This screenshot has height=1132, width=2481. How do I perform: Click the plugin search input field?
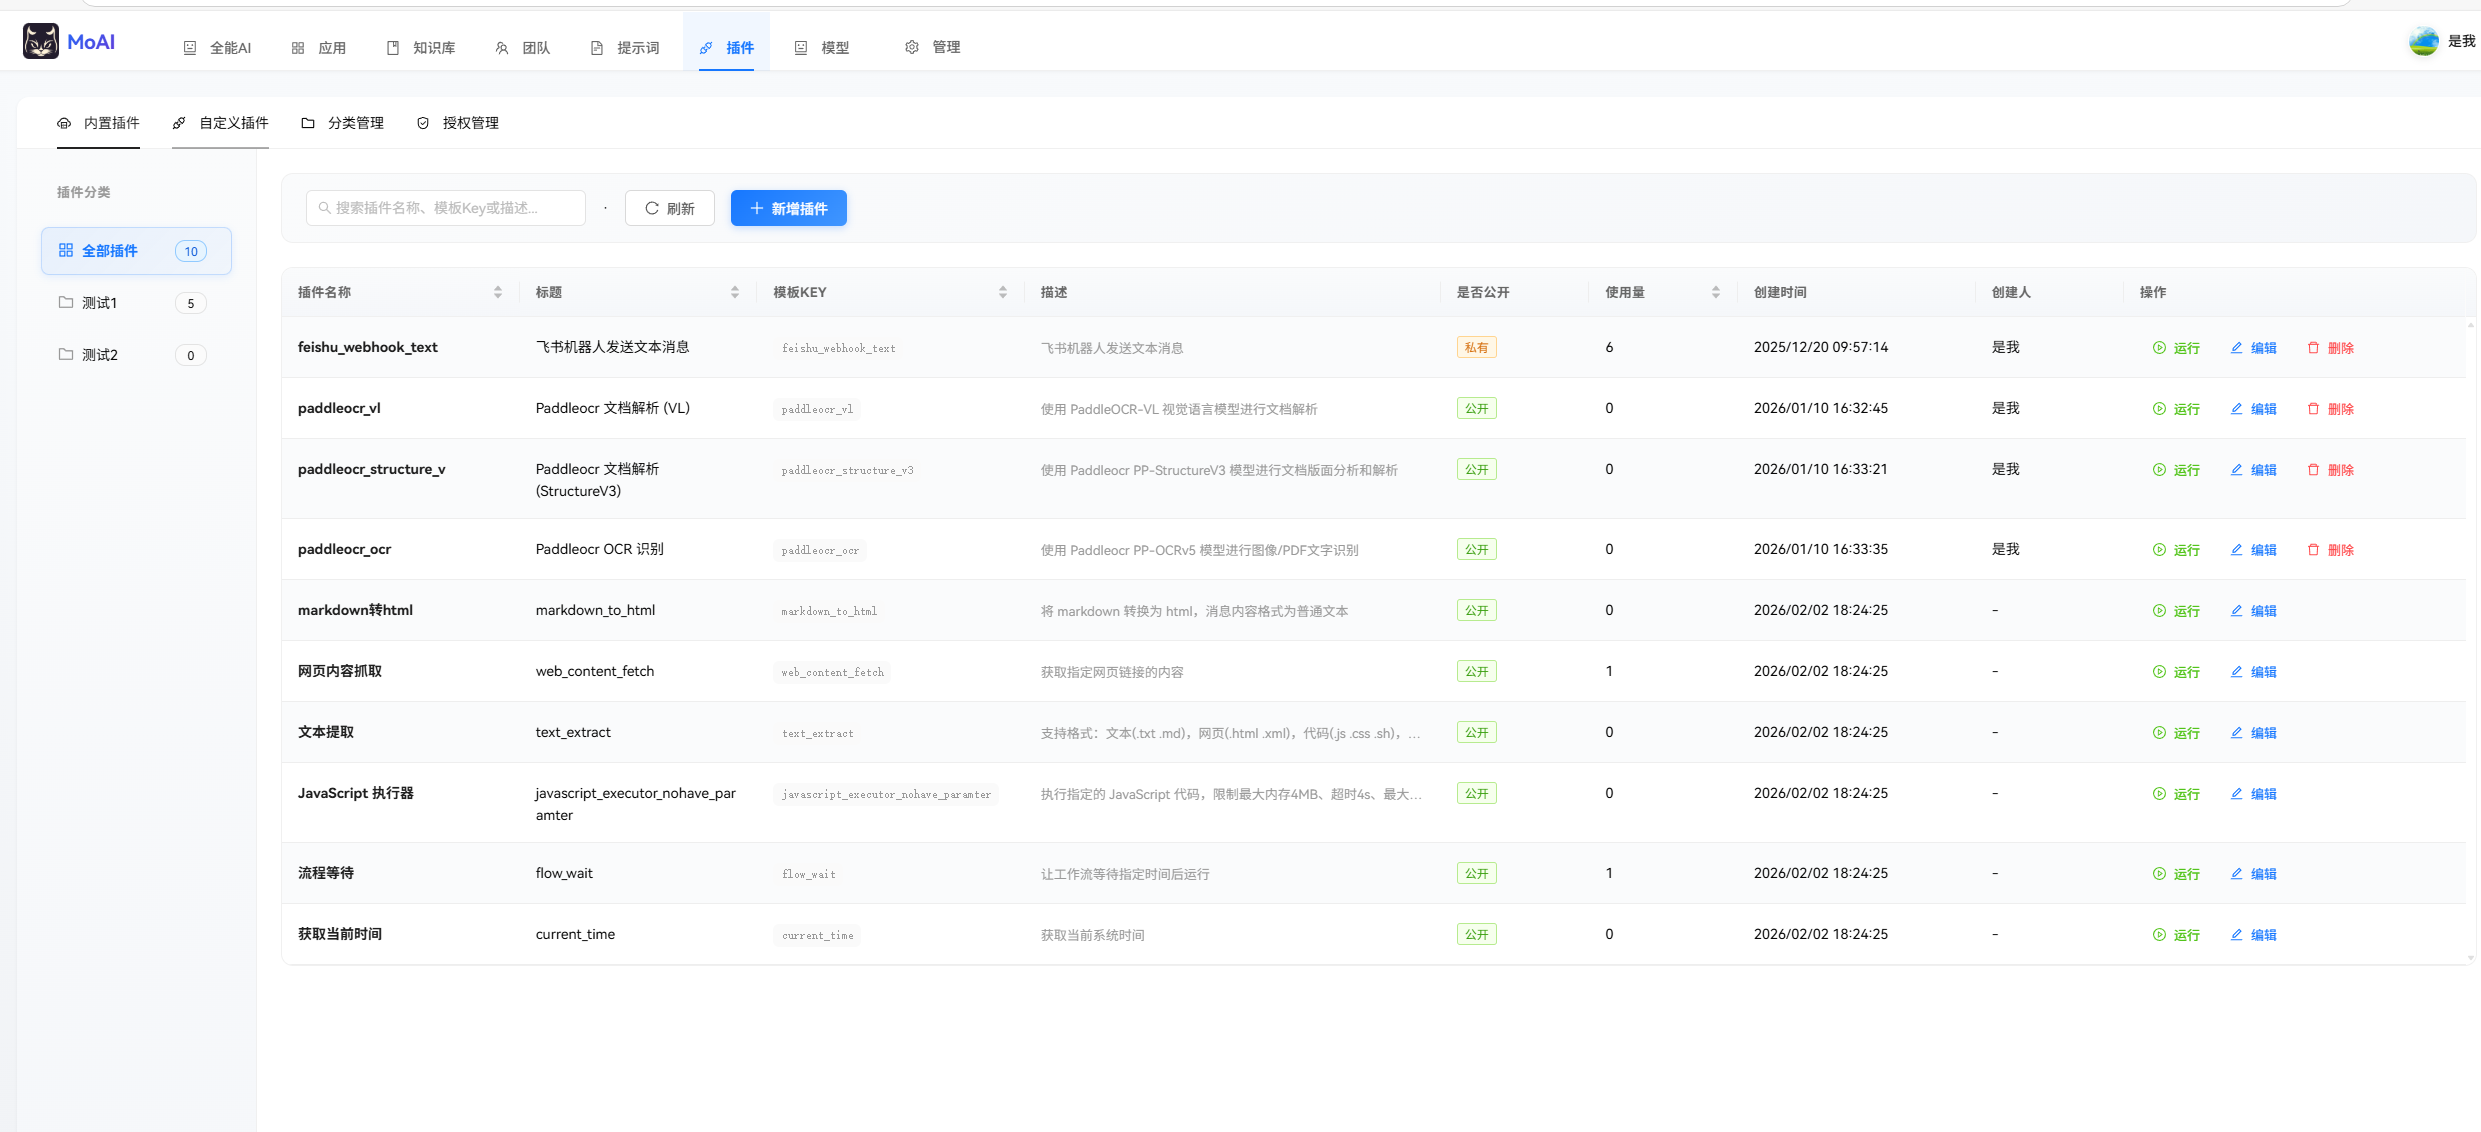[x=446, y=208]
